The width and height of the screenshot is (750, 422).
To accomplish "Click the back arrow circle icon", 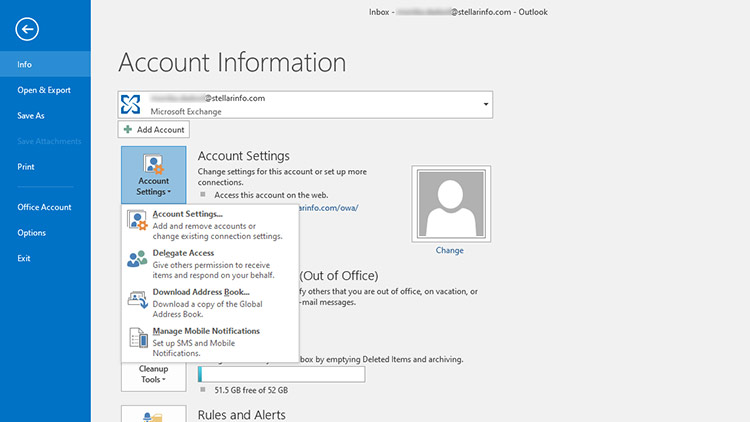I will pos(29,30).
